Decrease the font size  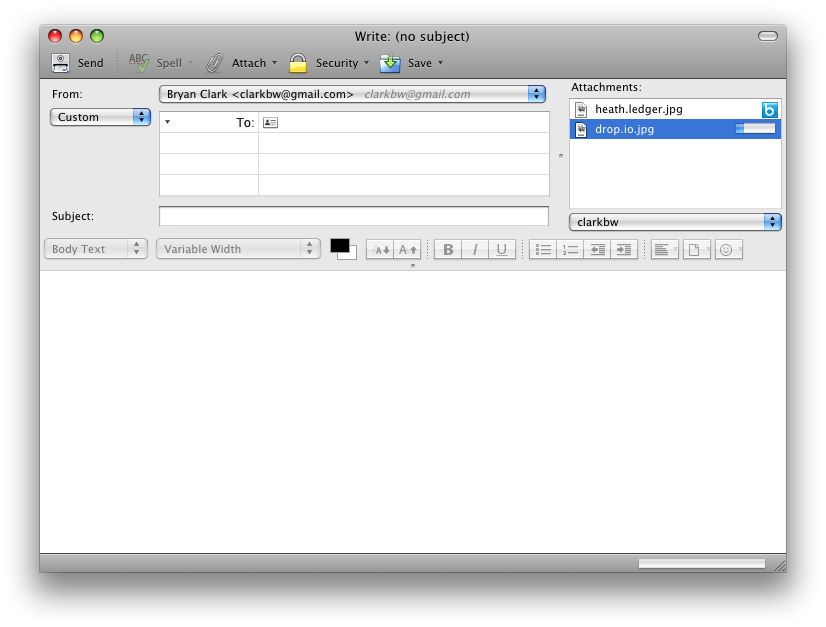(x=380, y=250)
